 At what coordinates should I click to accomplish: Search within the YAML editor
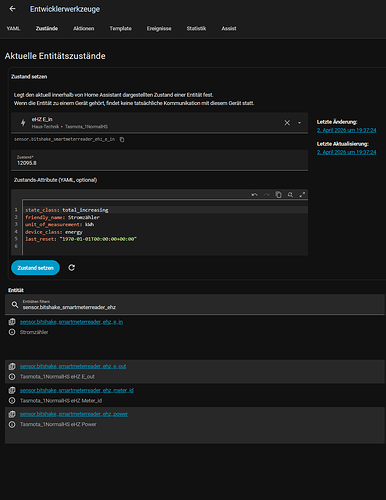coord(290,195)
